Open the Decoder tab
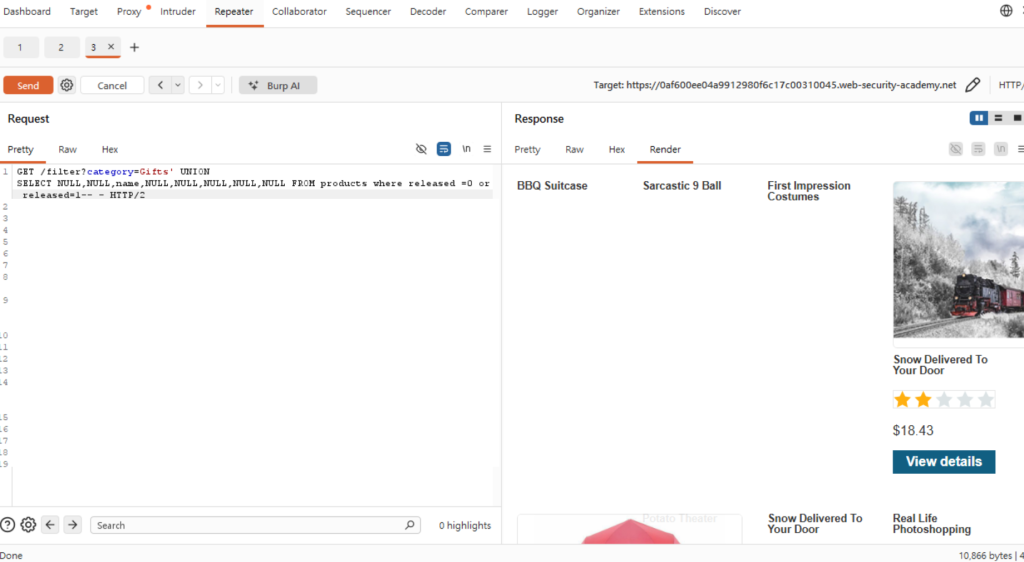This screenshot has height=562, width=1024. pyautogui.click(x=428, y=11)
